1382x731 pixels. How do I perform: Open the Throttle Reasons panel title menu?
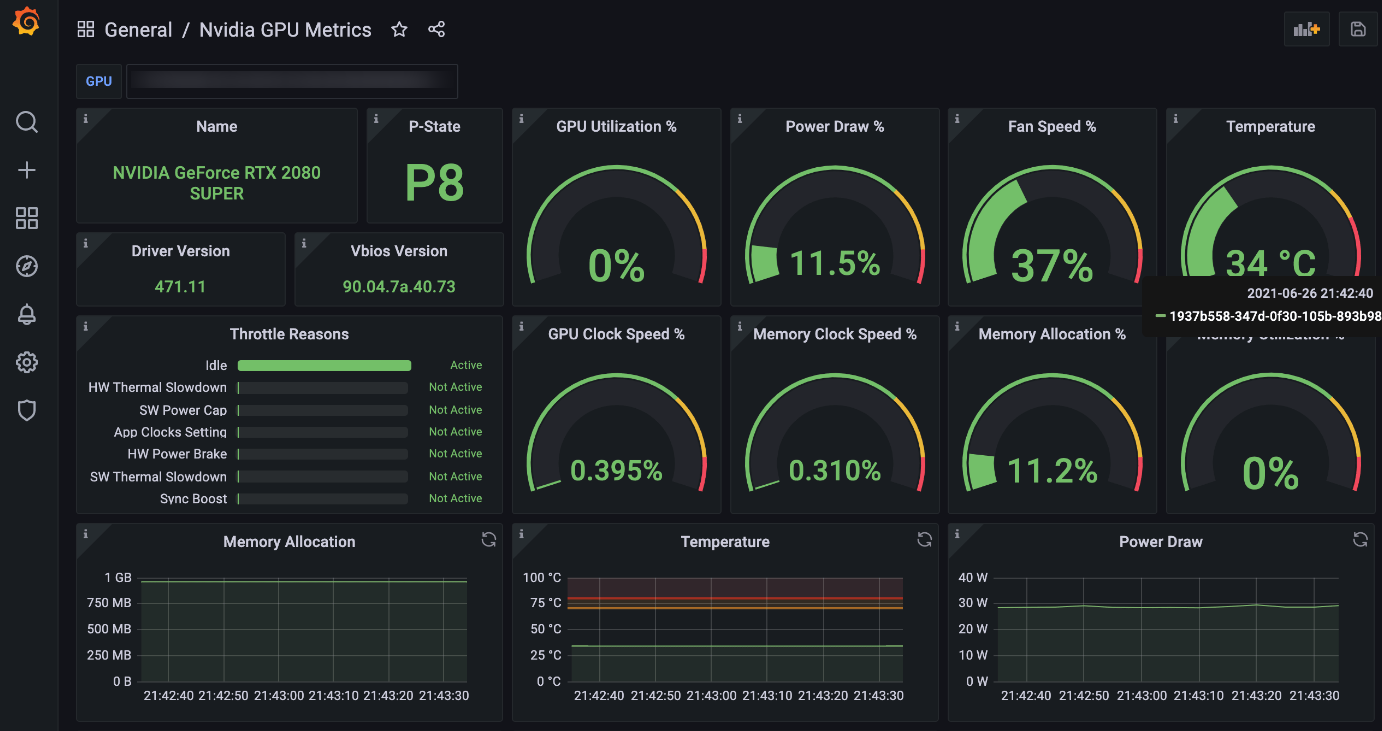pyautogui.click(x=289, y=334)
